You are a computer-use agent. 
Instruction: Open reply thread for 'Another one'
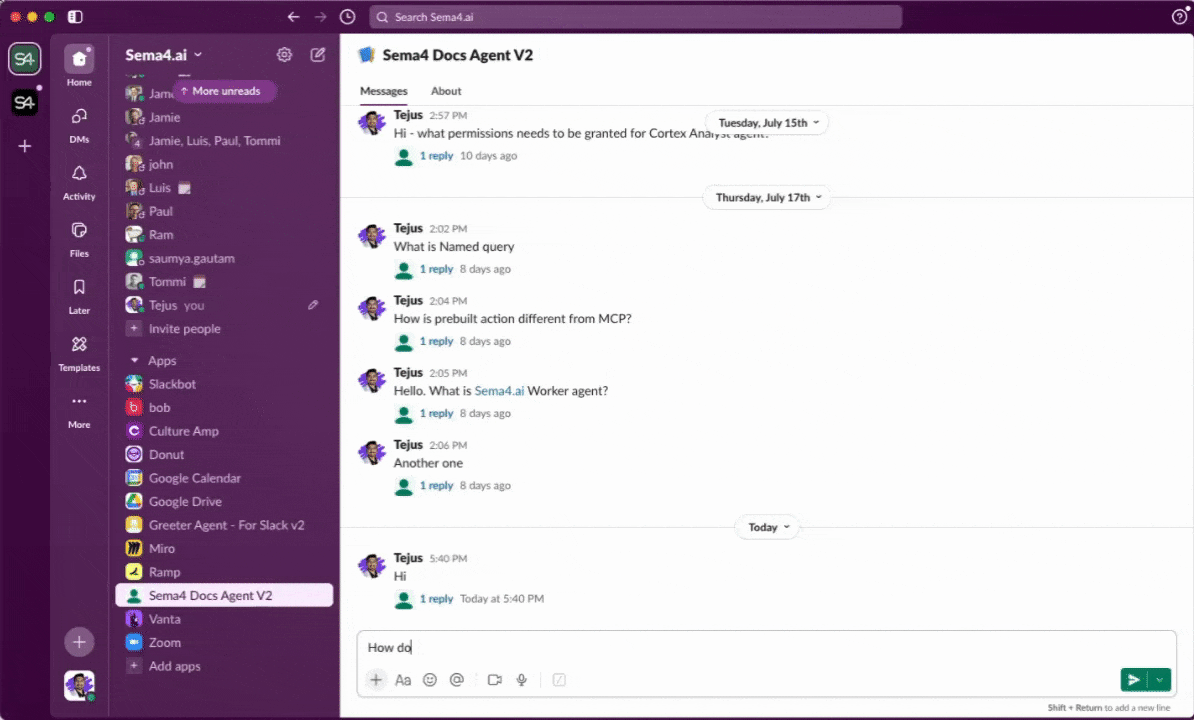pyautogui.click(x=436, y=485)
